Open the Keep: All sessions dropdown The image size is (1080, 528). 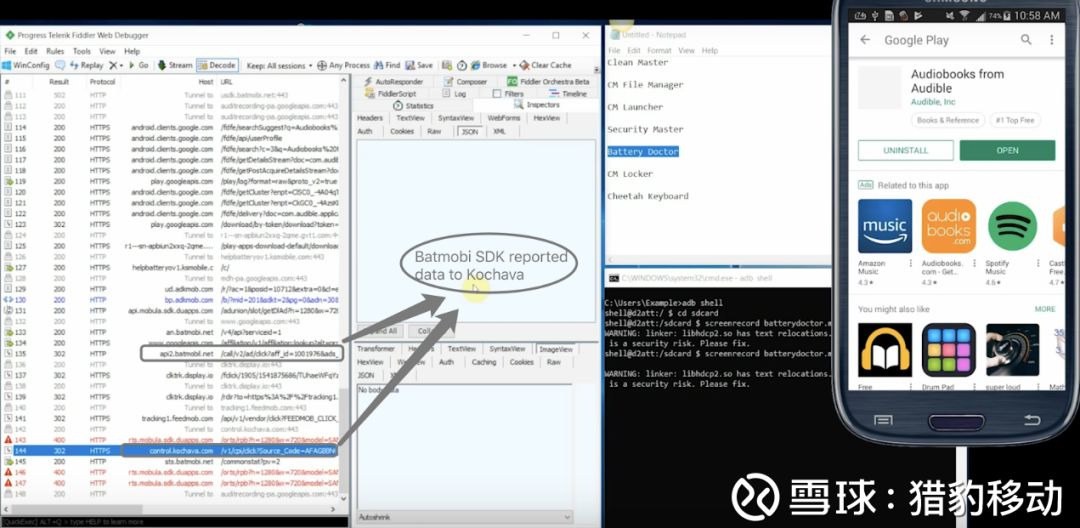(279, 65)
